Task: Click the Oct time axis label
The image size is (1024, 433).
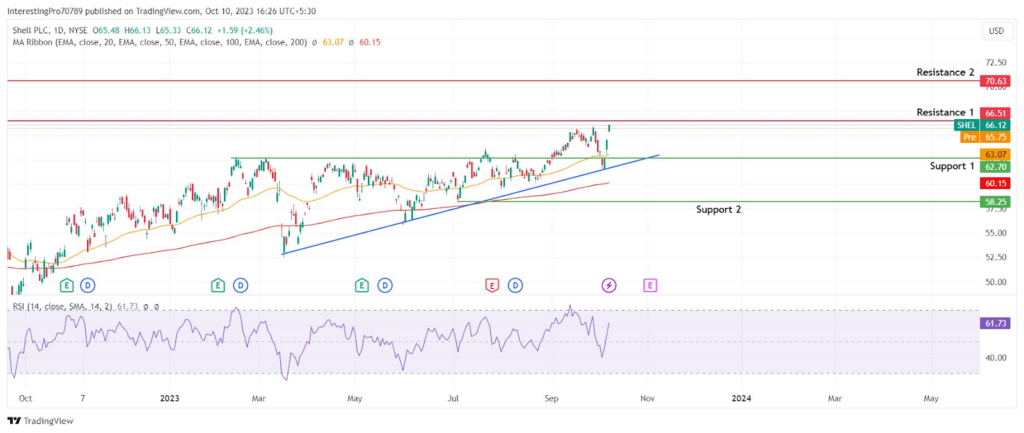Action: pyautogui.click(x=25, y=397)
